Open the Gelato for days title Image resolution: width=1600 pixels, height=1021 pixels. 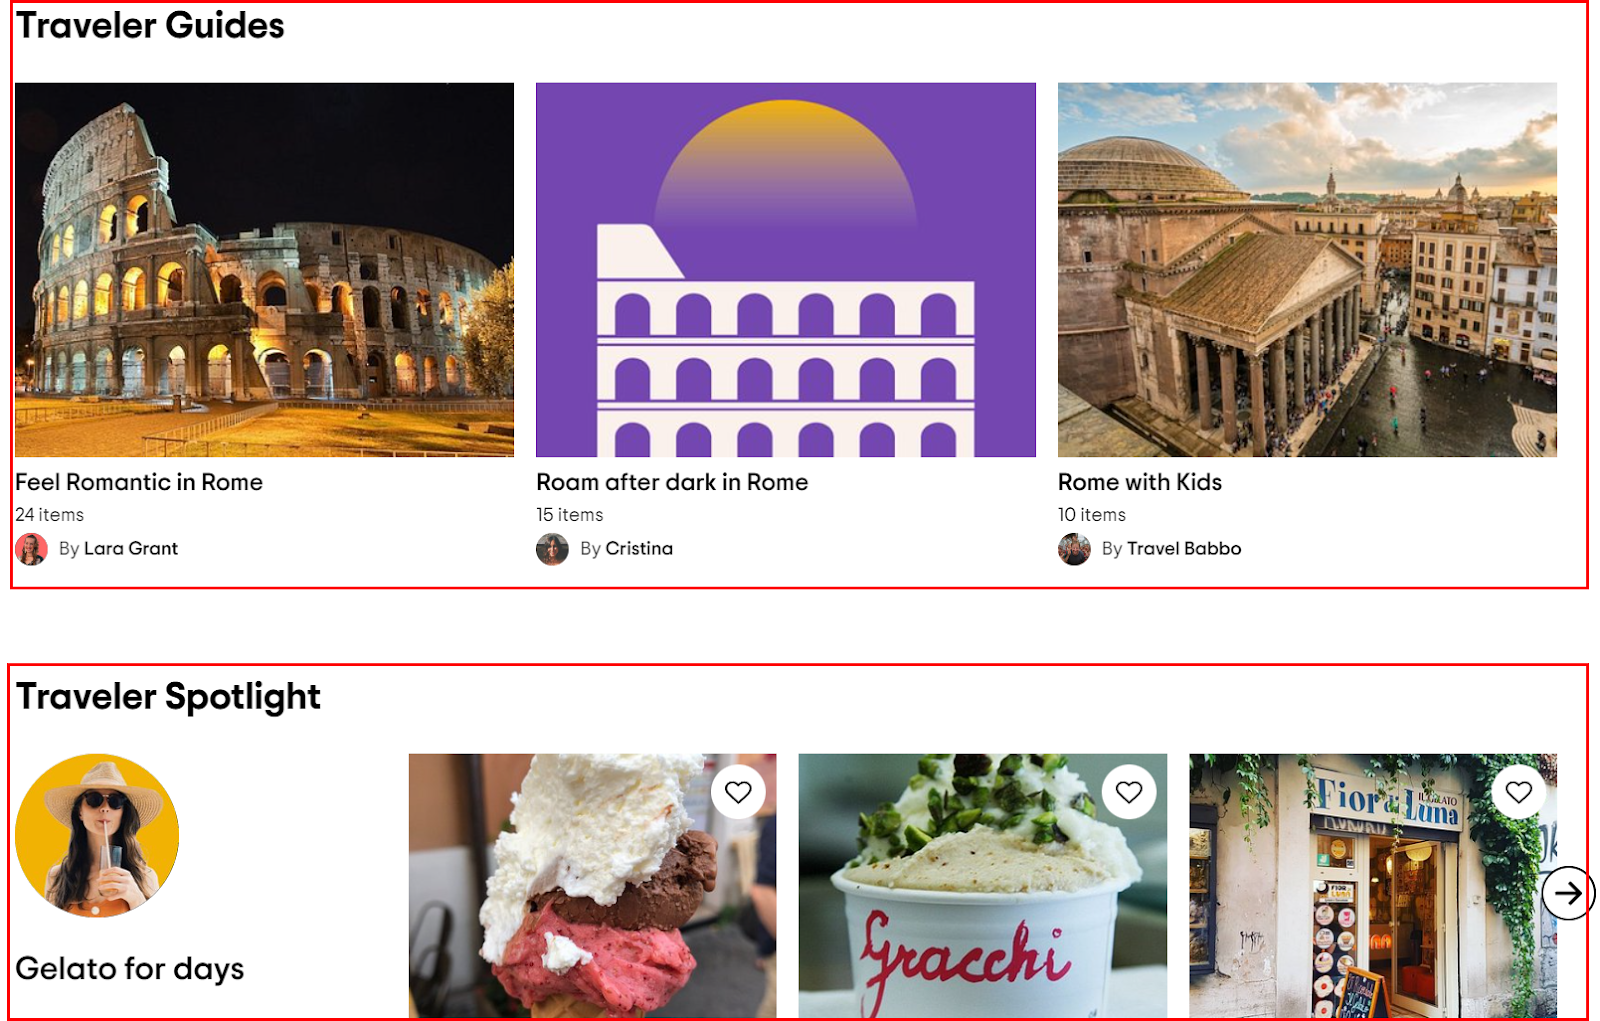click(x=130, y=968)
